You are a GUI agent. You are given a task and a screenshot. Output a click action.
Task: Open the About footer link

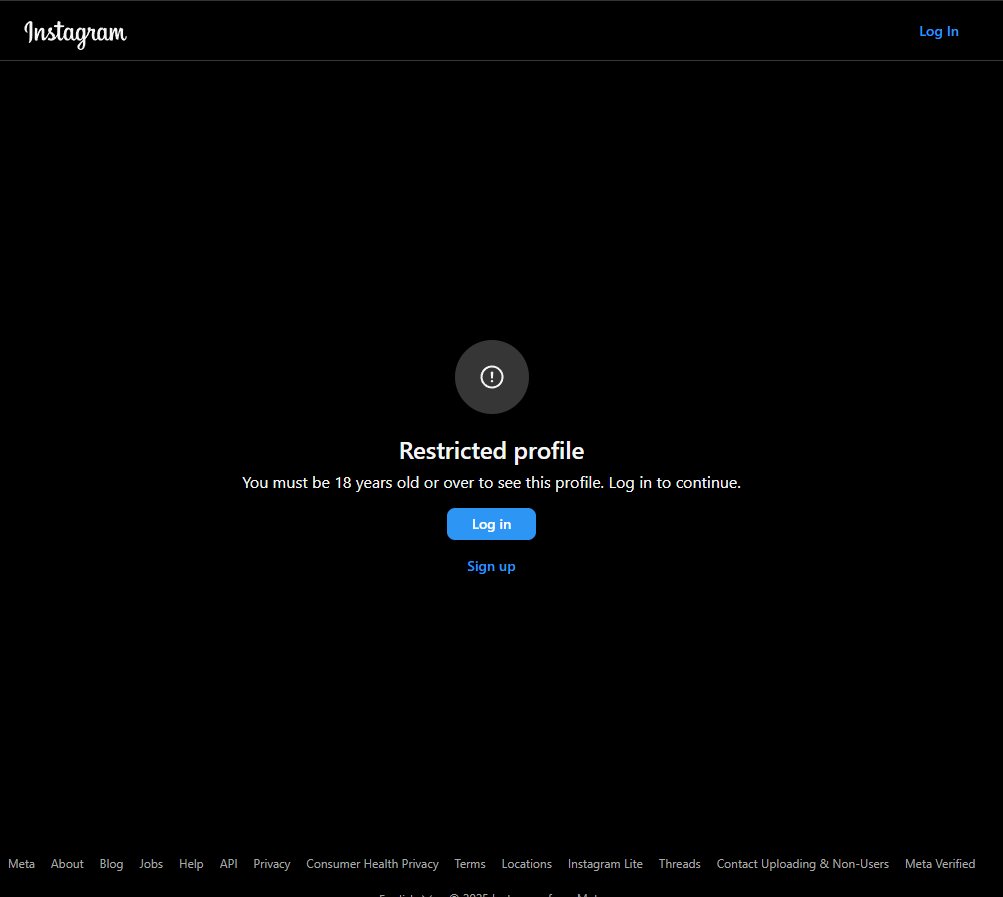tap(67, 864)
